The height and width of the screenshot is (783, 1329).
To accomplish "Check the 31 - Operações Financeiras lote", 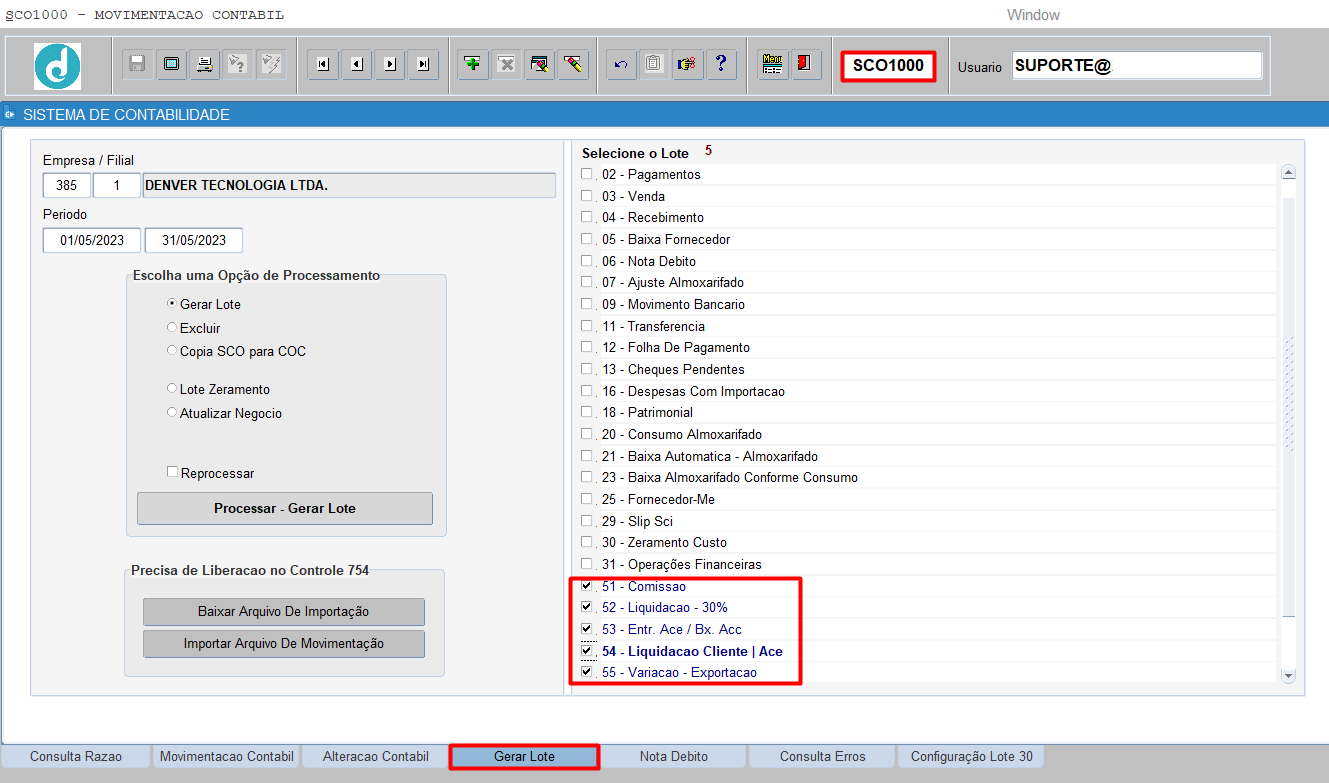I will [587, 564].
